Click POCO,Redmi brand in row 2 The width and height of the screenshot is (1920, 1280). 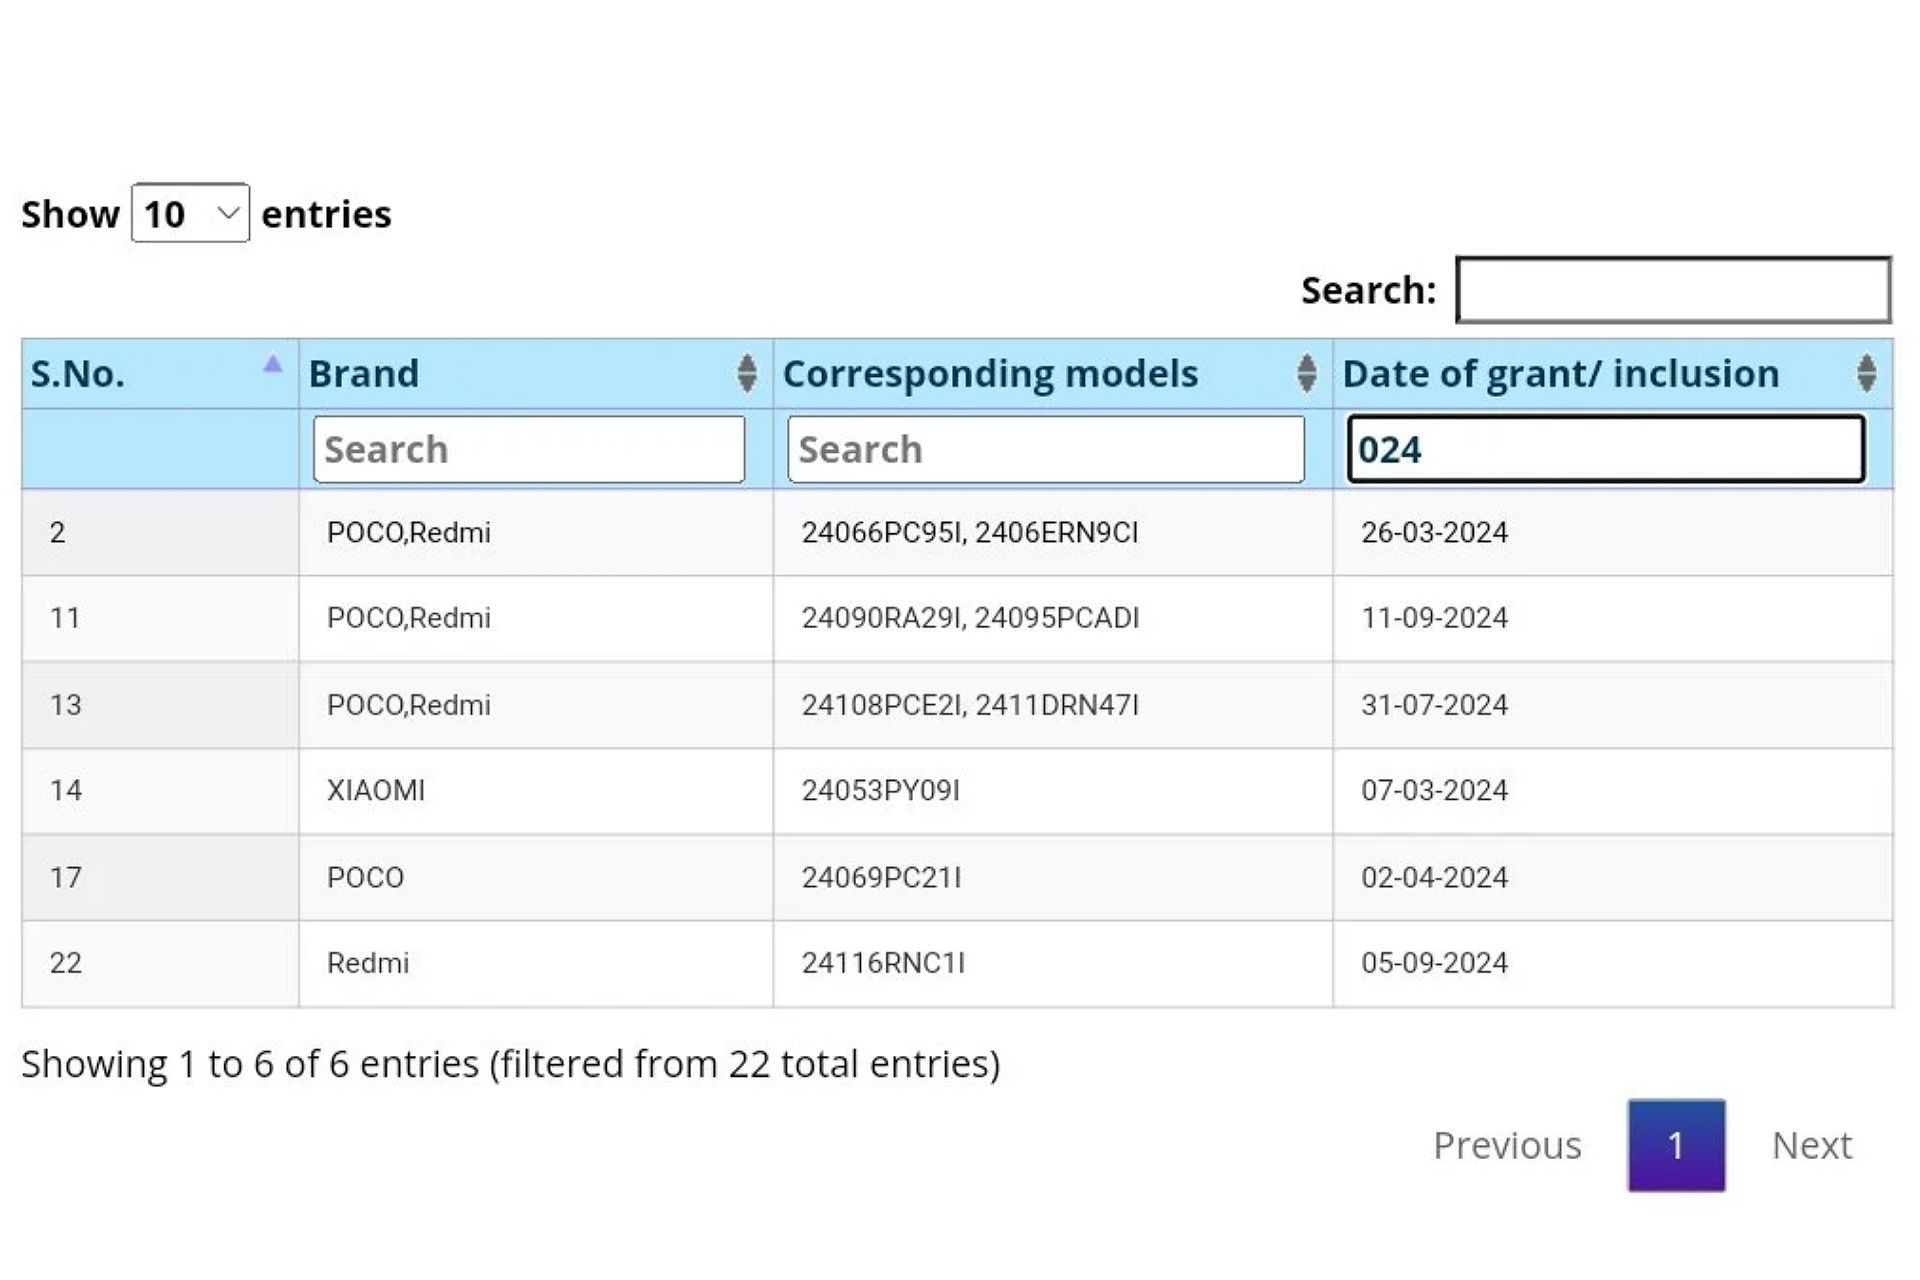535,532
